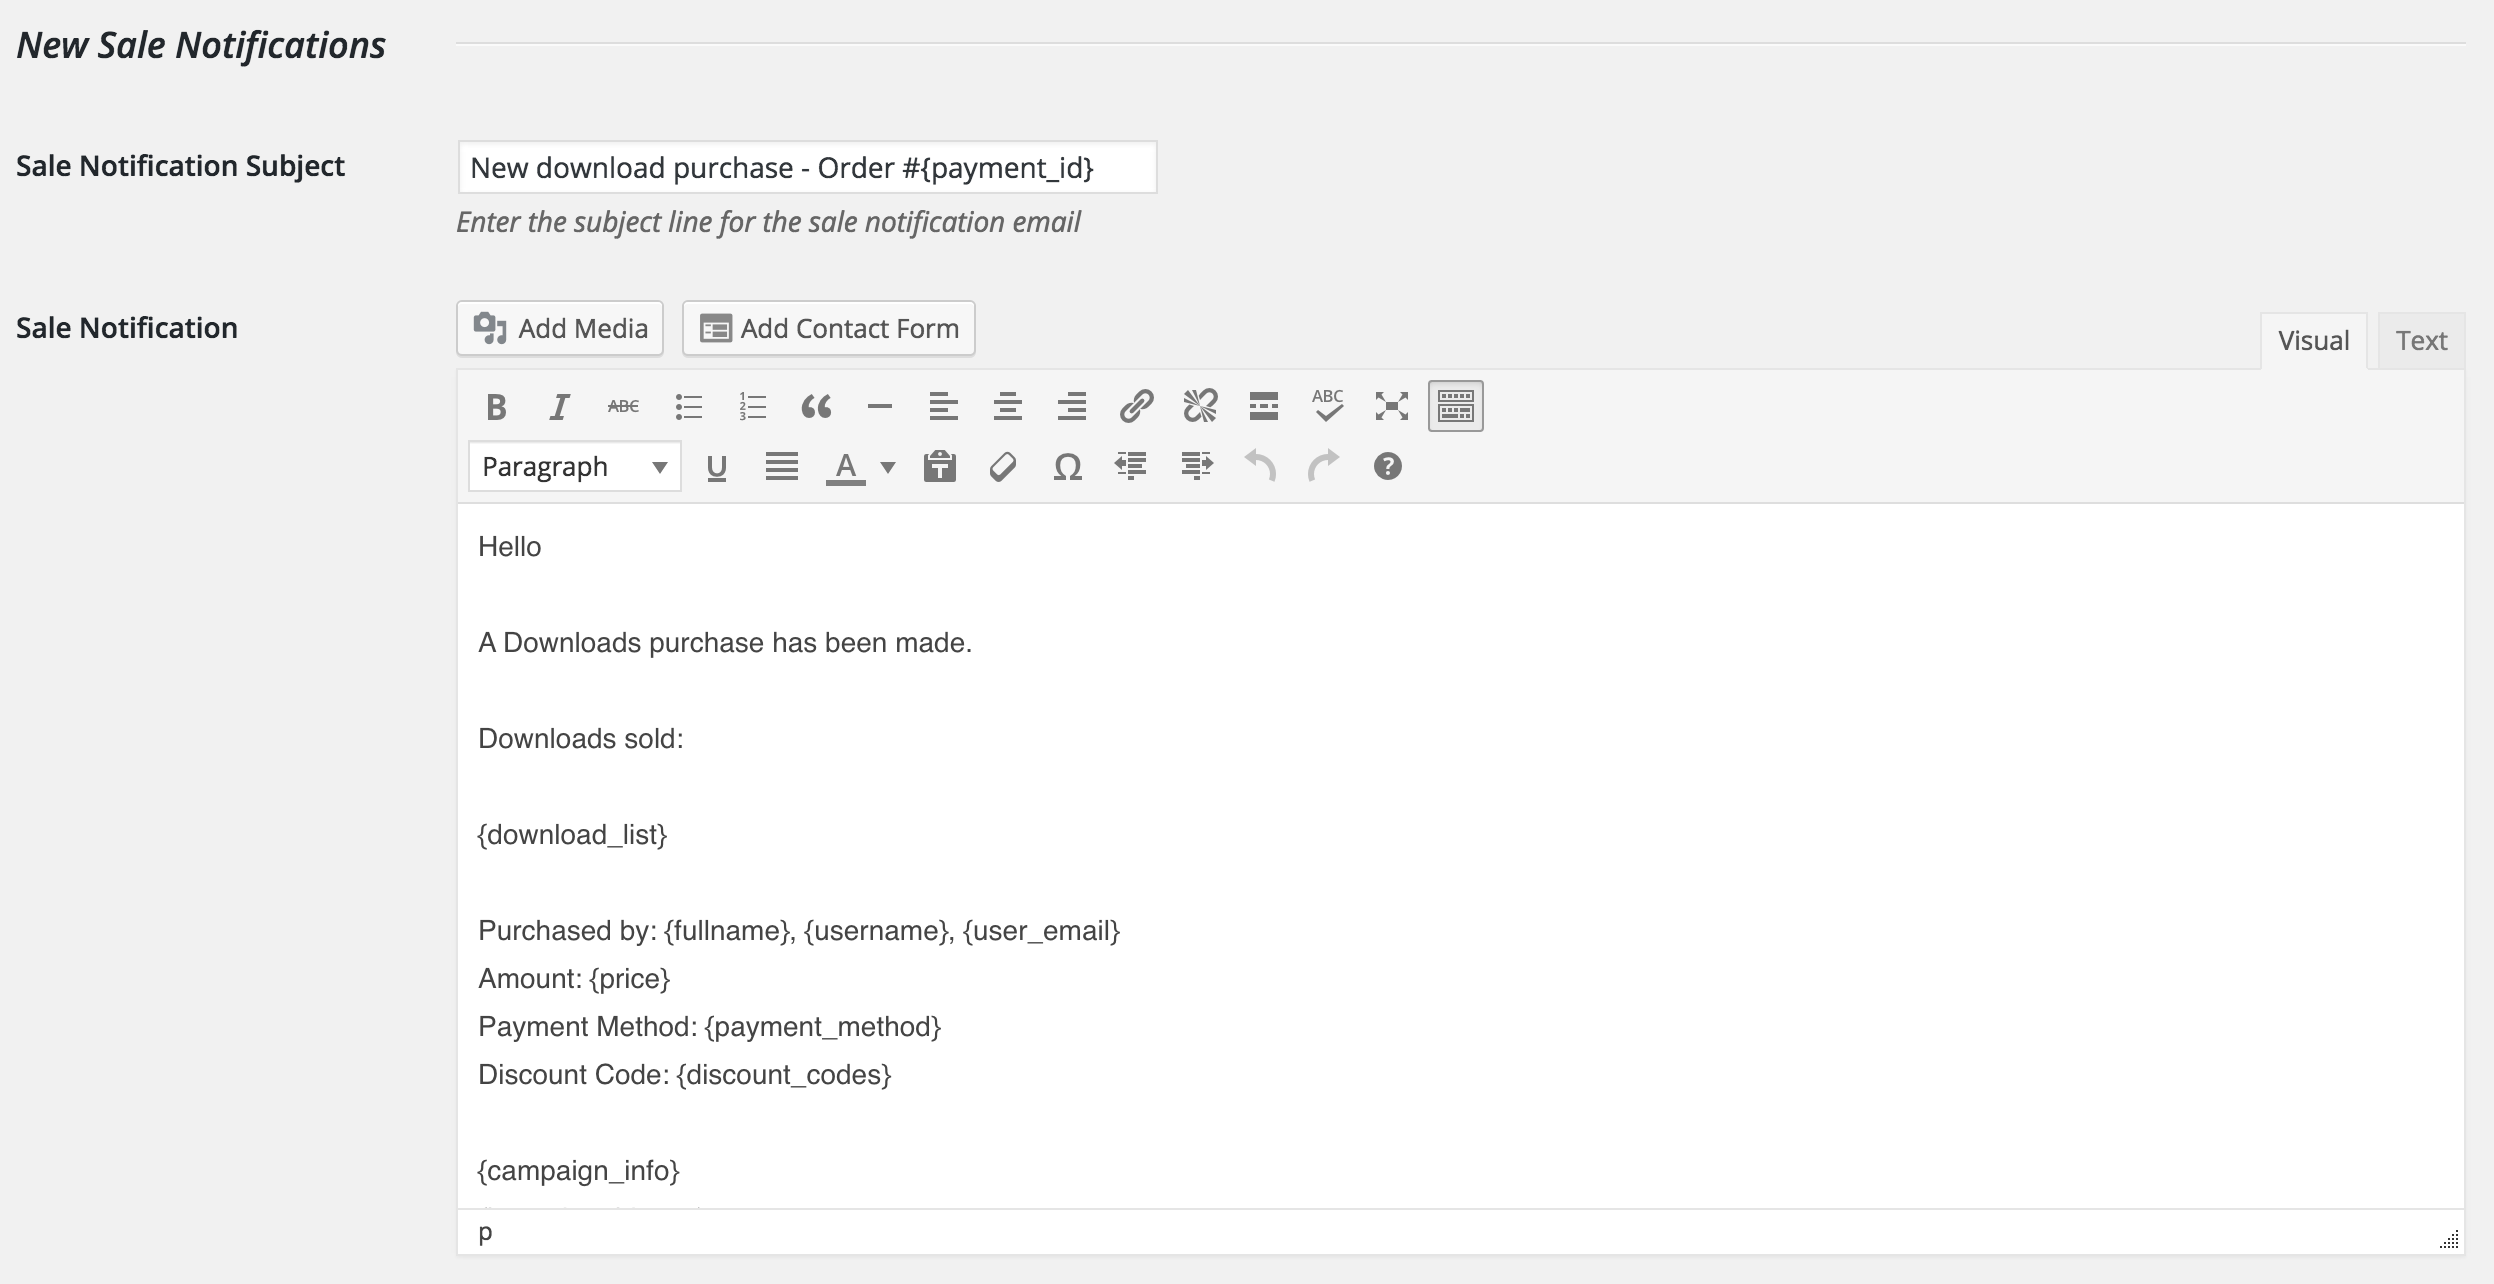
Task: Insert a numbered list
Action: pos(752,407)
